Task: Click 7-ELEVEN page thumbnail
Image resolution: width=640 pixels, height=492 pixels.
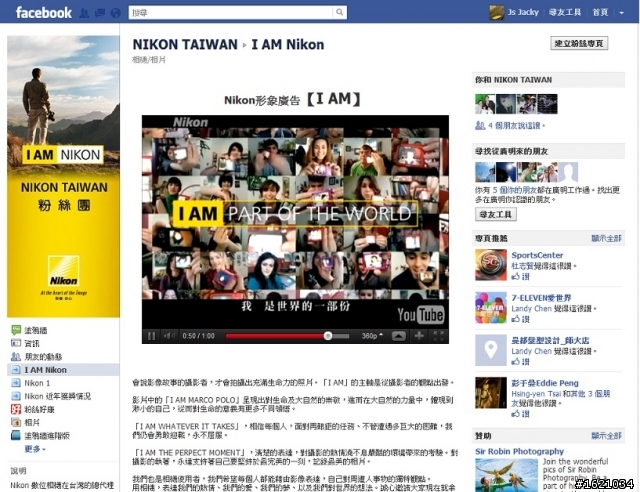Action: (x=491, y=307)
